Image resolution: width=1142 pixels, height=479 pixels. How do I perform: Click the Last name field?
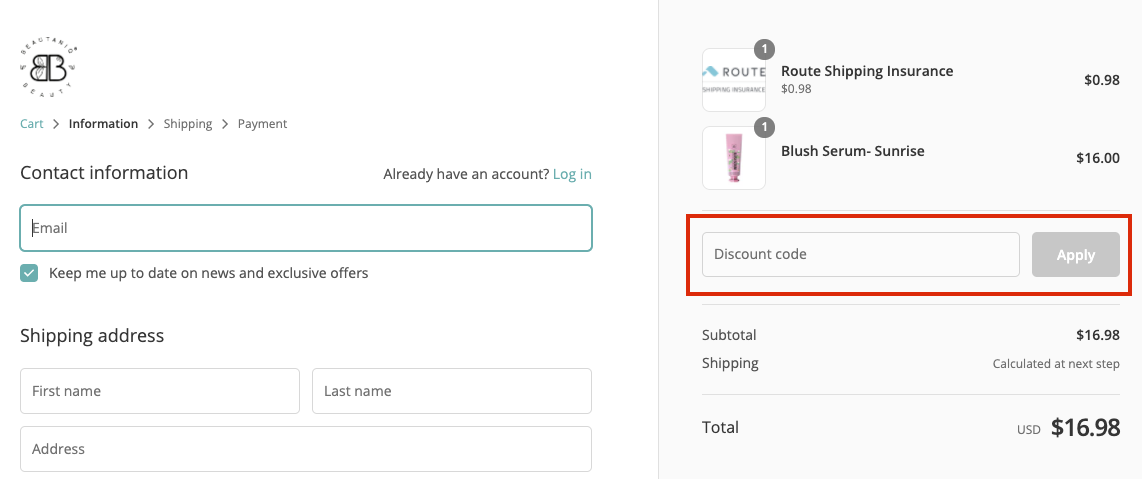[451, 391]
